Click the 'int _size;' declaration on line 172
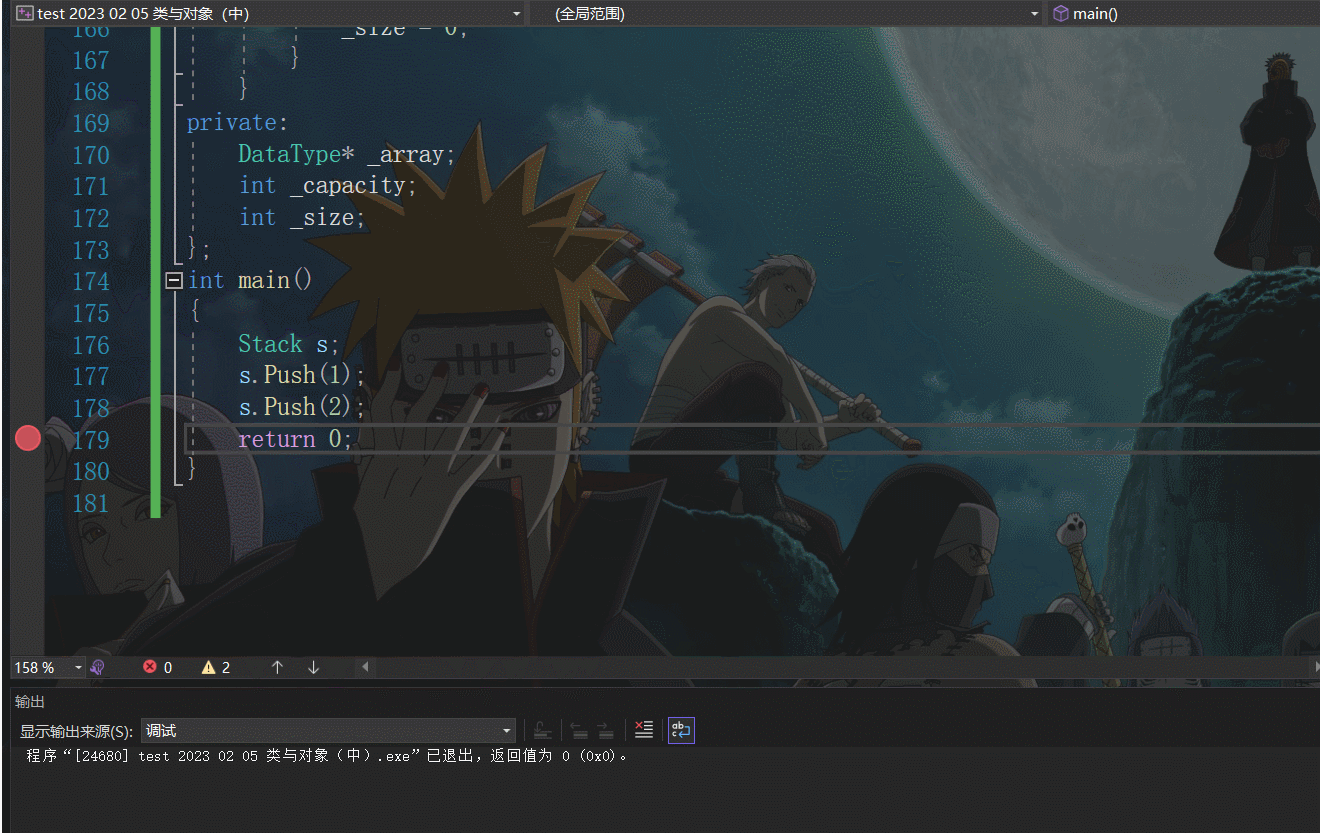The width and height of the screenshot is (1320, 833). [x=302, y=217]
